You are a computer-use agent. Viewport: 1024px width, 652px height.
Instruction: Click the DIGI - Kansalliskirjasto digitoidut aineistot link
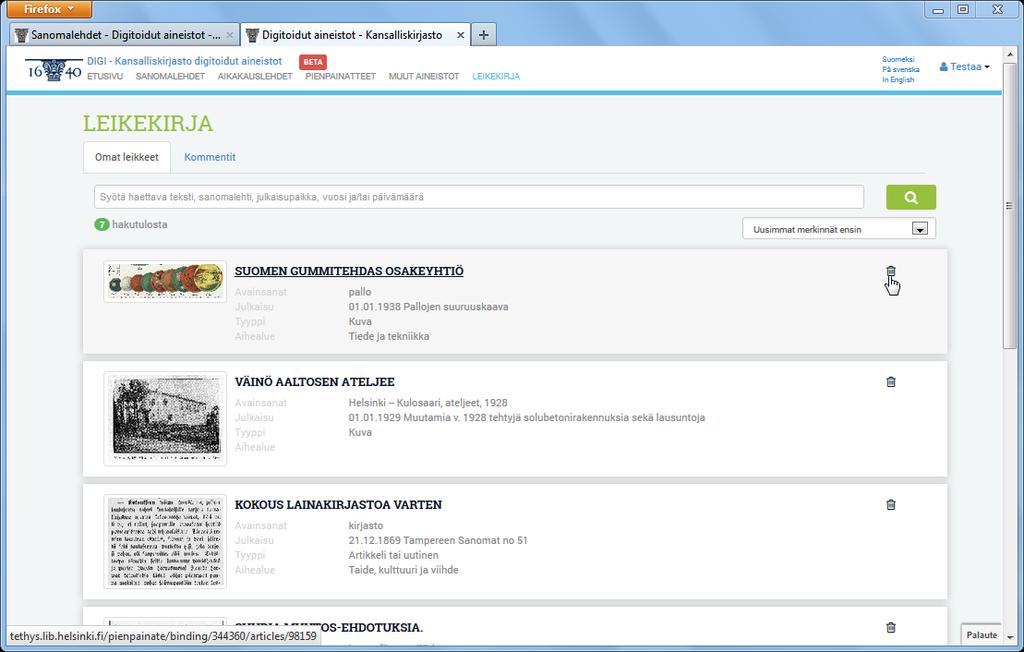coord(185,61)
